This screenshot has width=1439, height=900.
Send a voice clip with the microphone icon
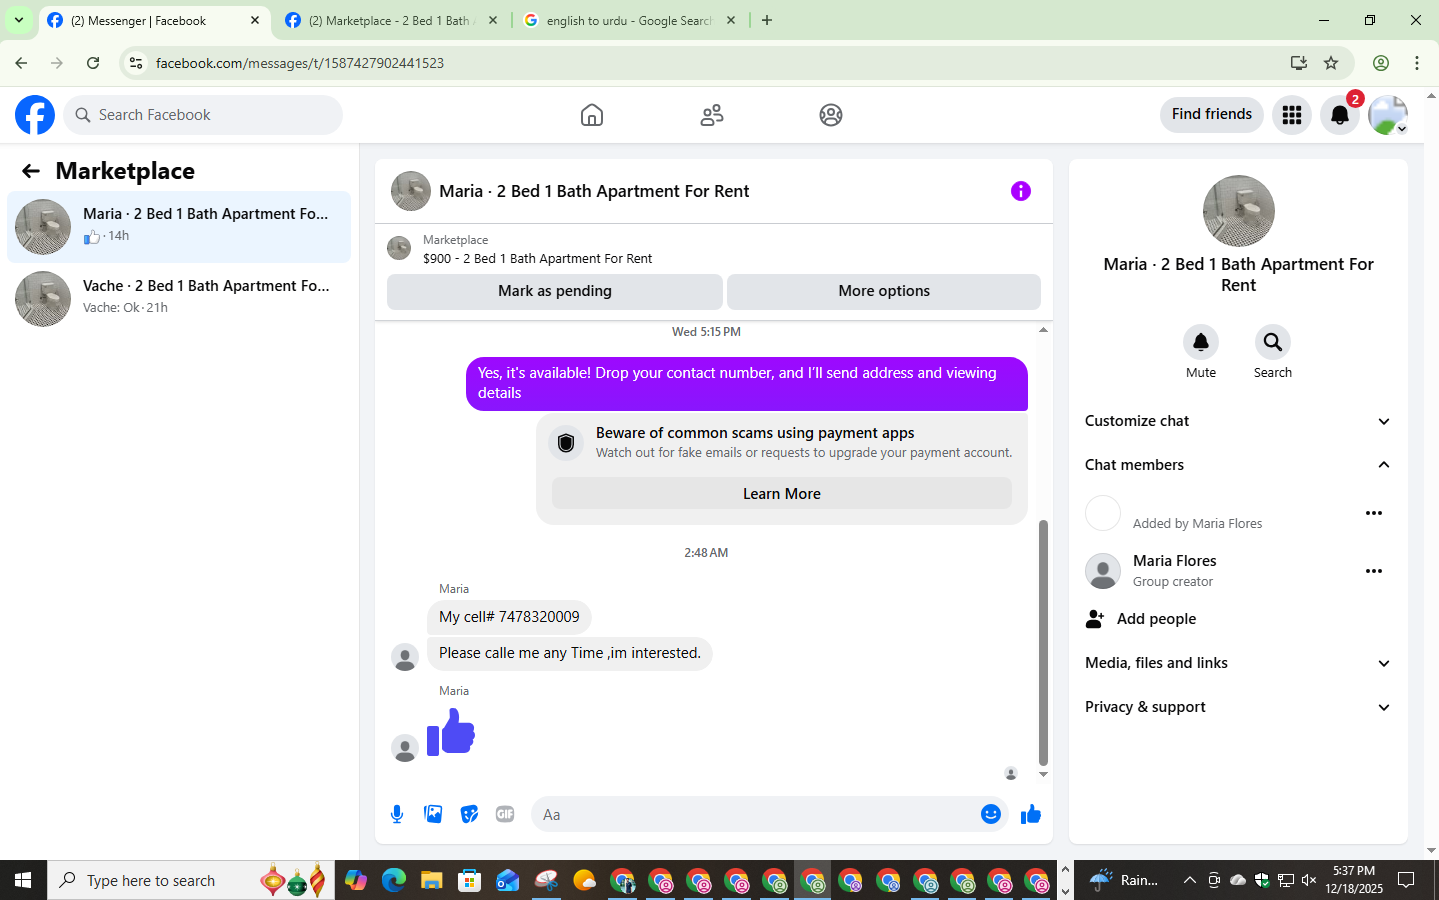tap(397, 814)
